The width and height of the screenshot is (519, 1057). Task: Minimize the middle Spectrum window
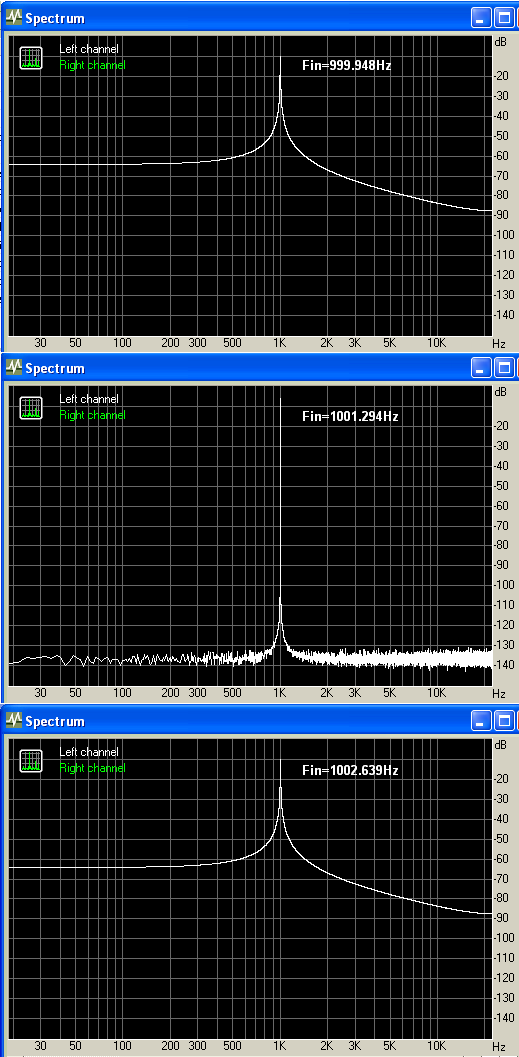click(x=481, y=367)
